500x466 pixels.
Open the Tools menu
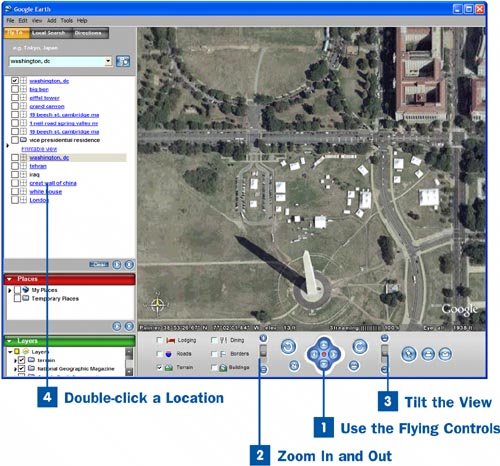pyautogui.click(x=66, y=20)
